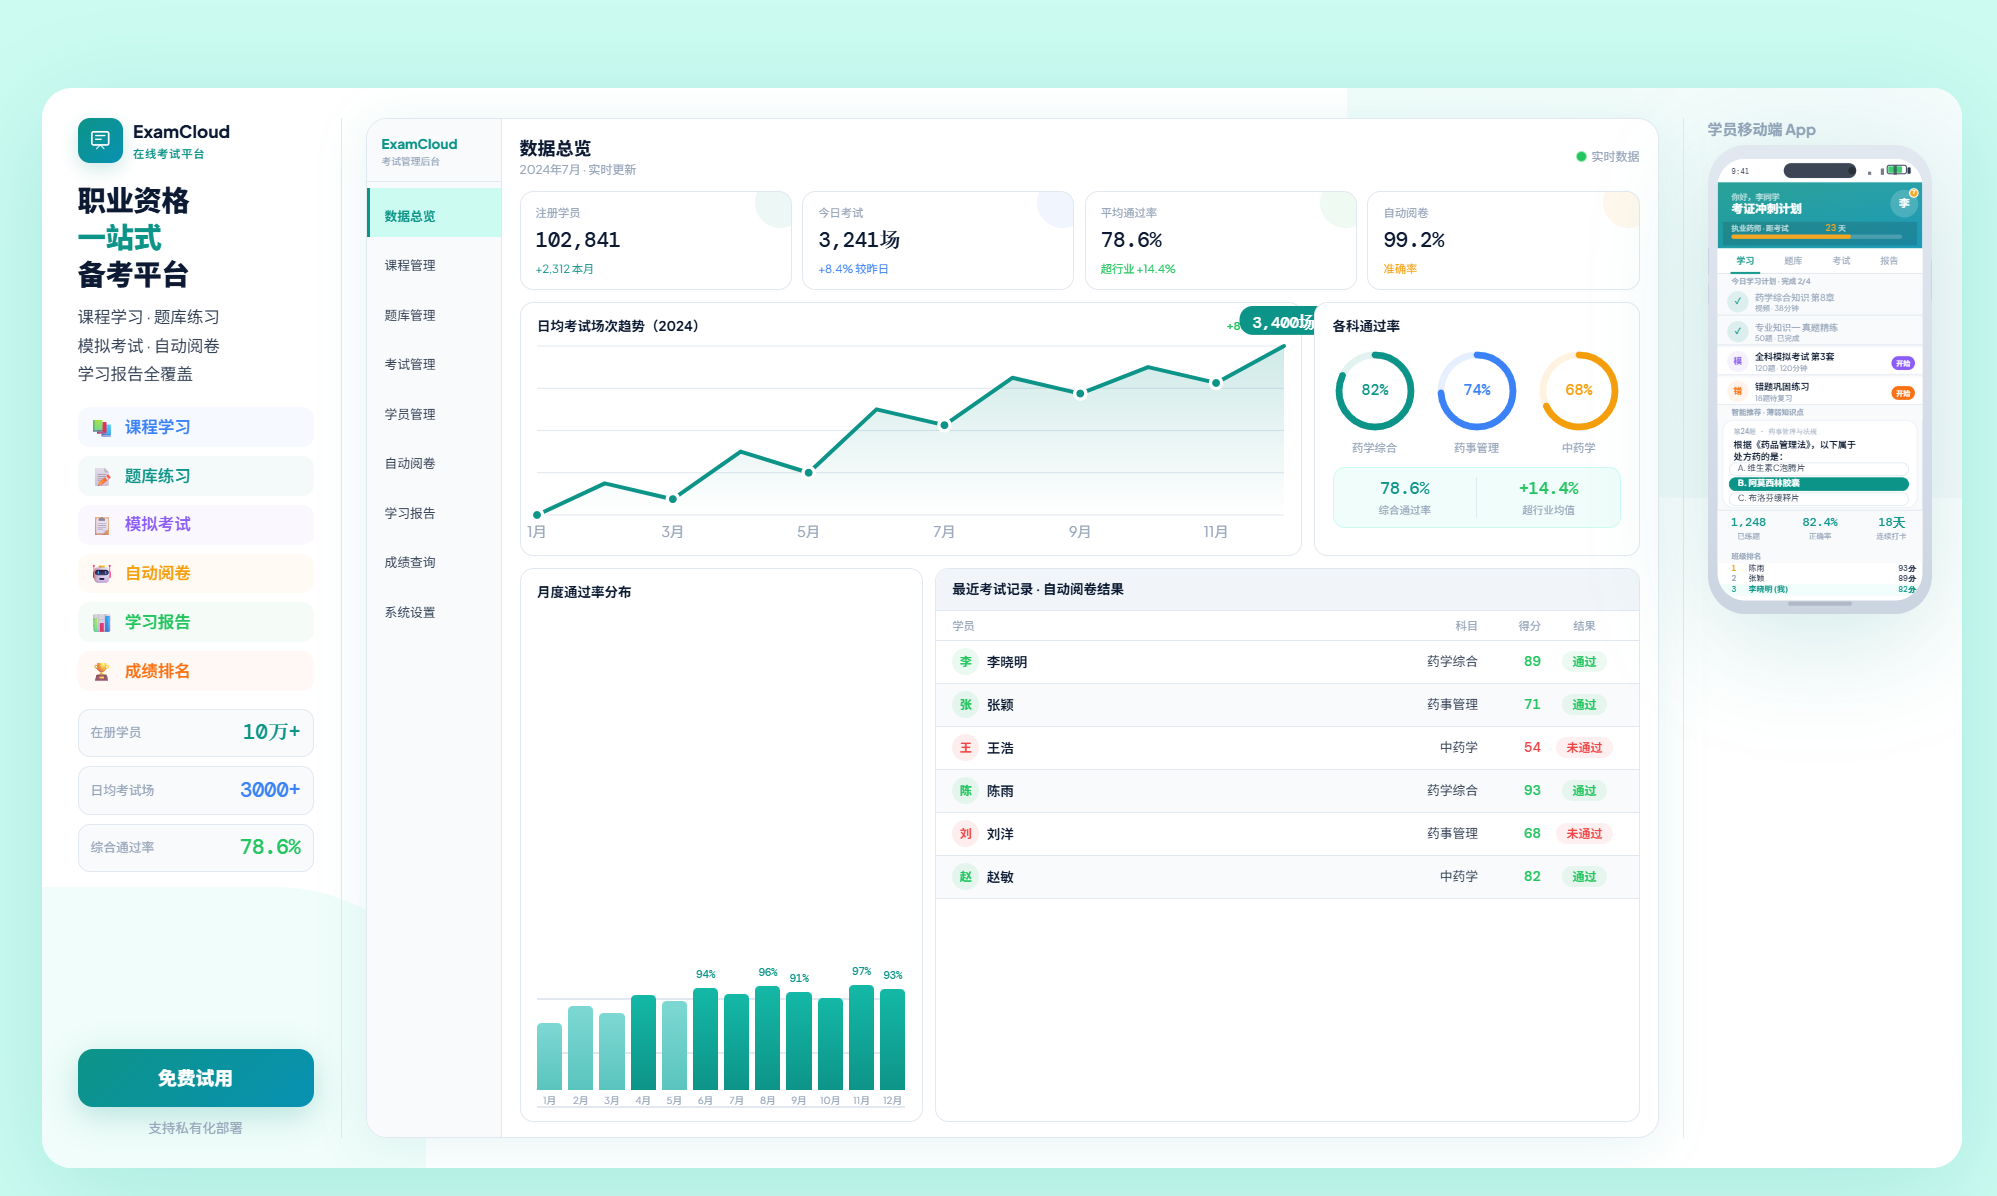Select answer option C. 布洛芬缓释片
Image resolution: width=1997 pixels, height=1196 pixels.
click(1819, 498)
